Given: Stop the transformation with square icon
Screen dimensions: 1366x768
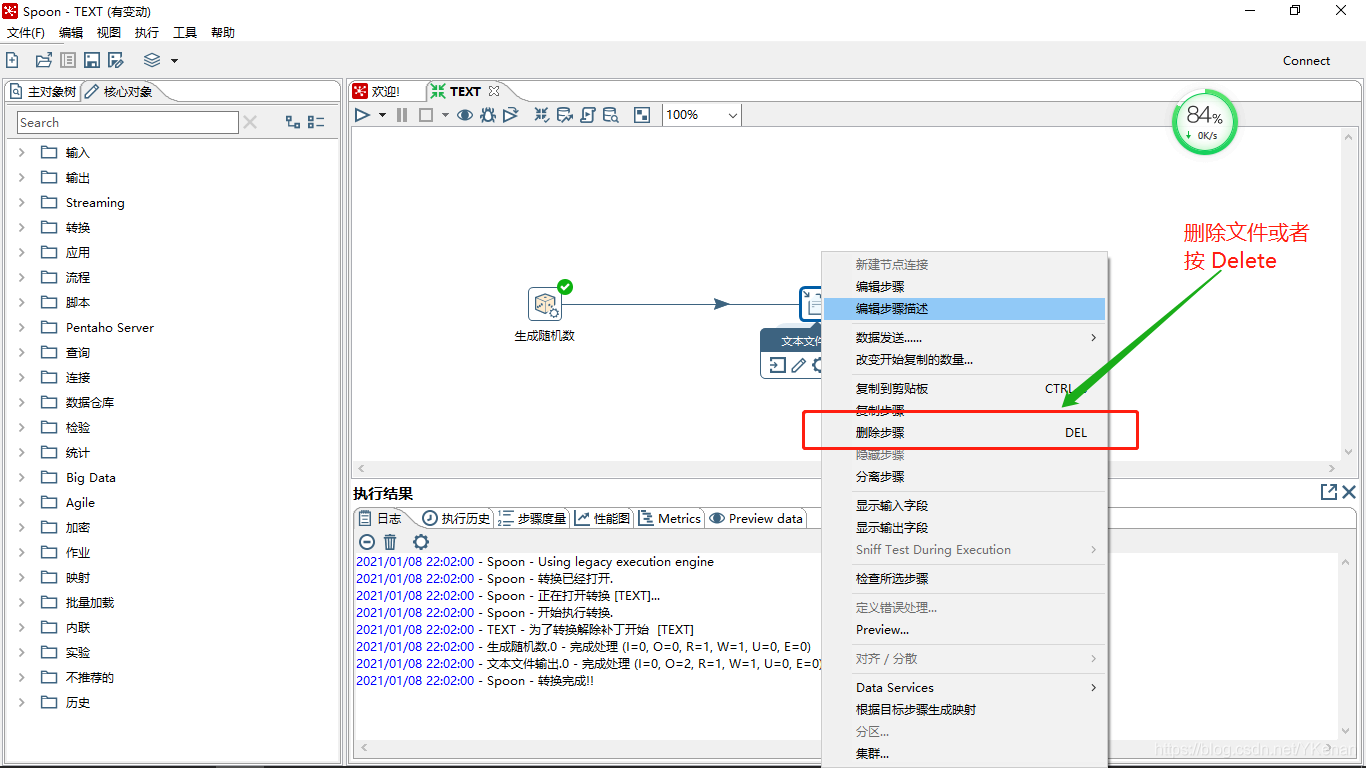Looking at the screenshot, I should [x=426, y=115].
